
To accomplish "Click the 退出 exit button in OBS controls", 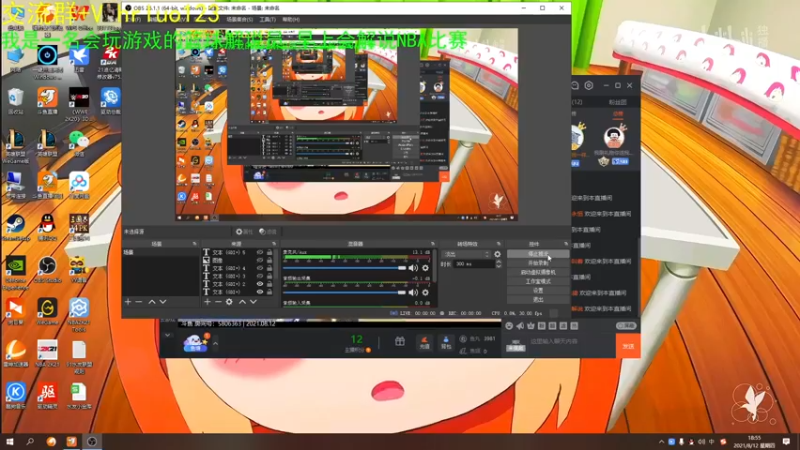I will tap(538, 299).
